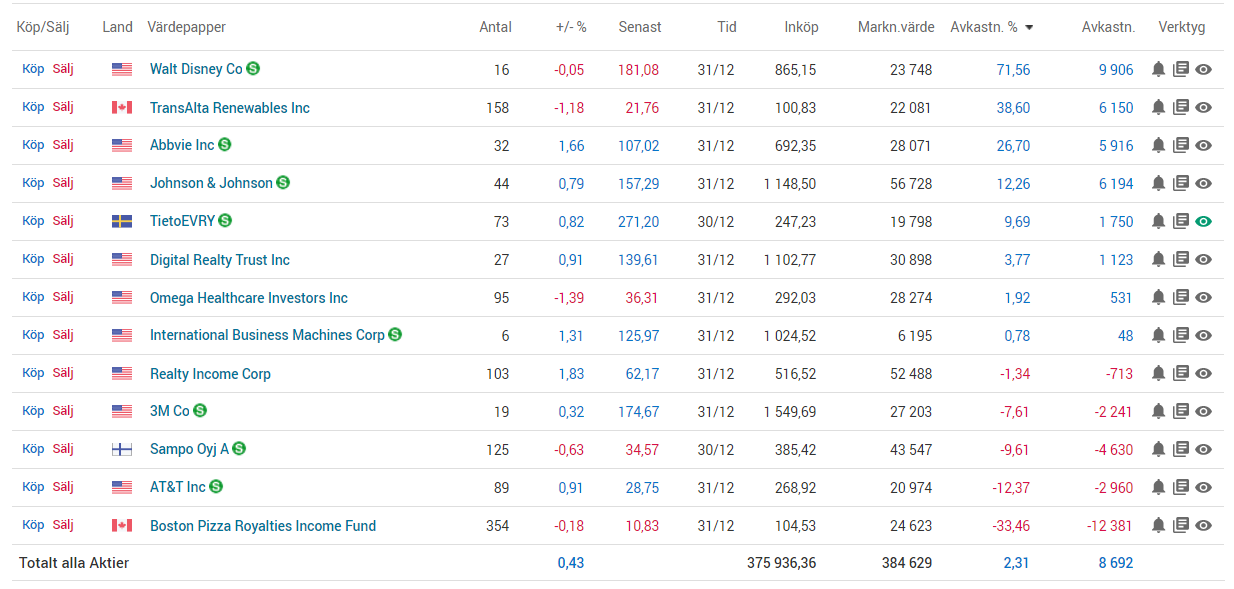
Task: Open news icon in TransAlta Renewables row
Action: [x=1181, y=107]
